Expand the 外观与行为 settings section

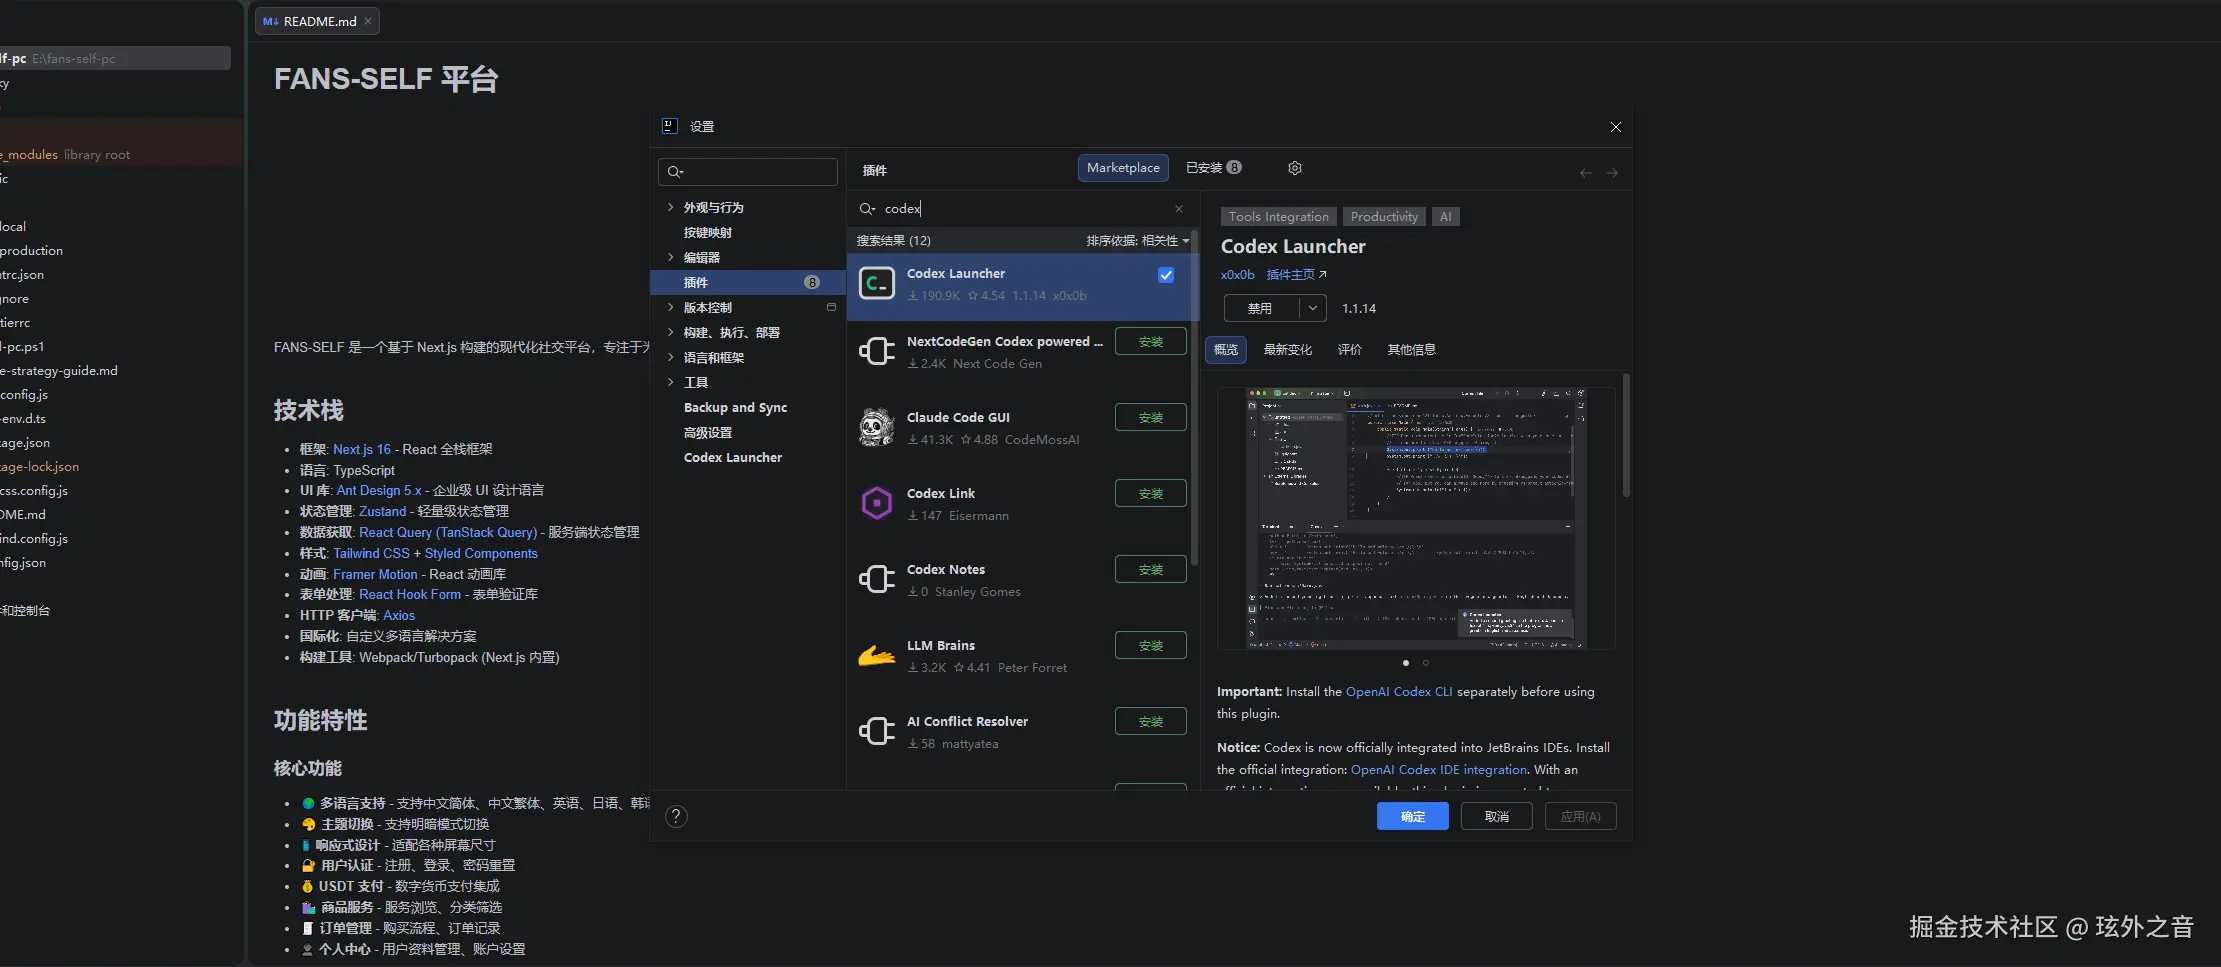(x=670, y=207)
